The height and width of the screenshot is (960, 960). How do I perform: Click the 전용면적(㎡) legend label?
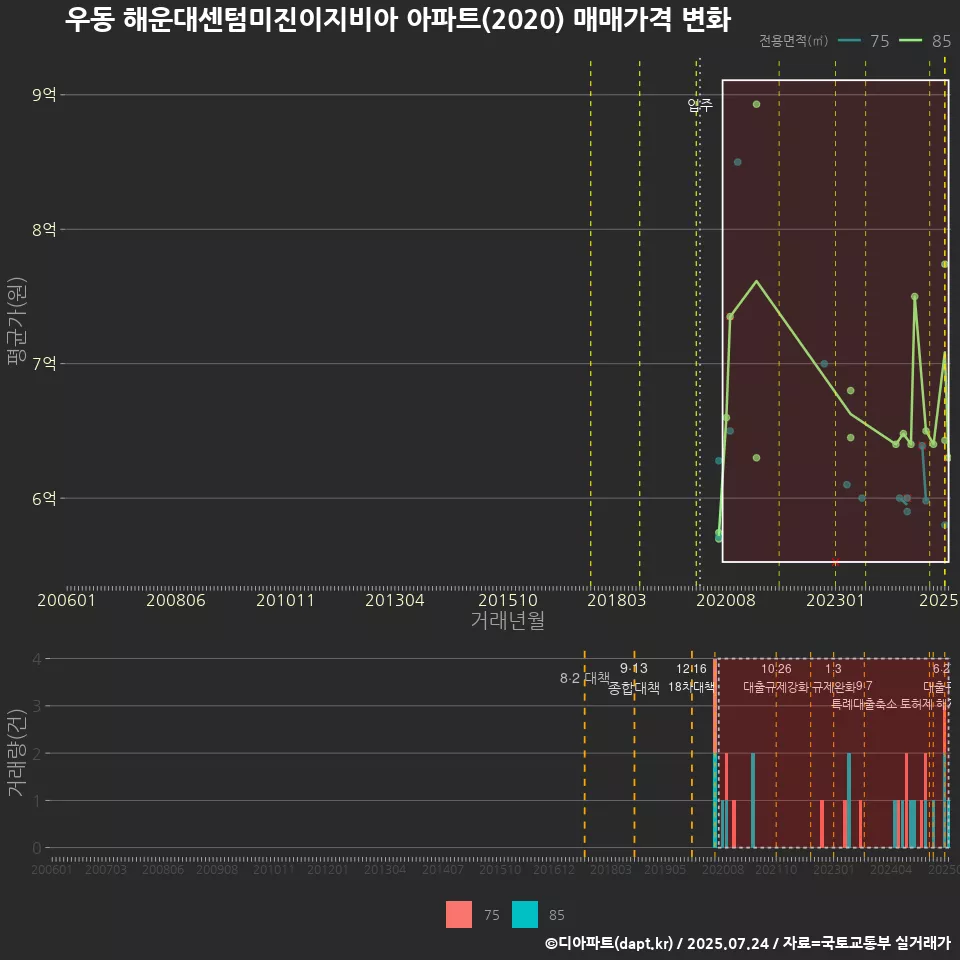tap(793, 41)
